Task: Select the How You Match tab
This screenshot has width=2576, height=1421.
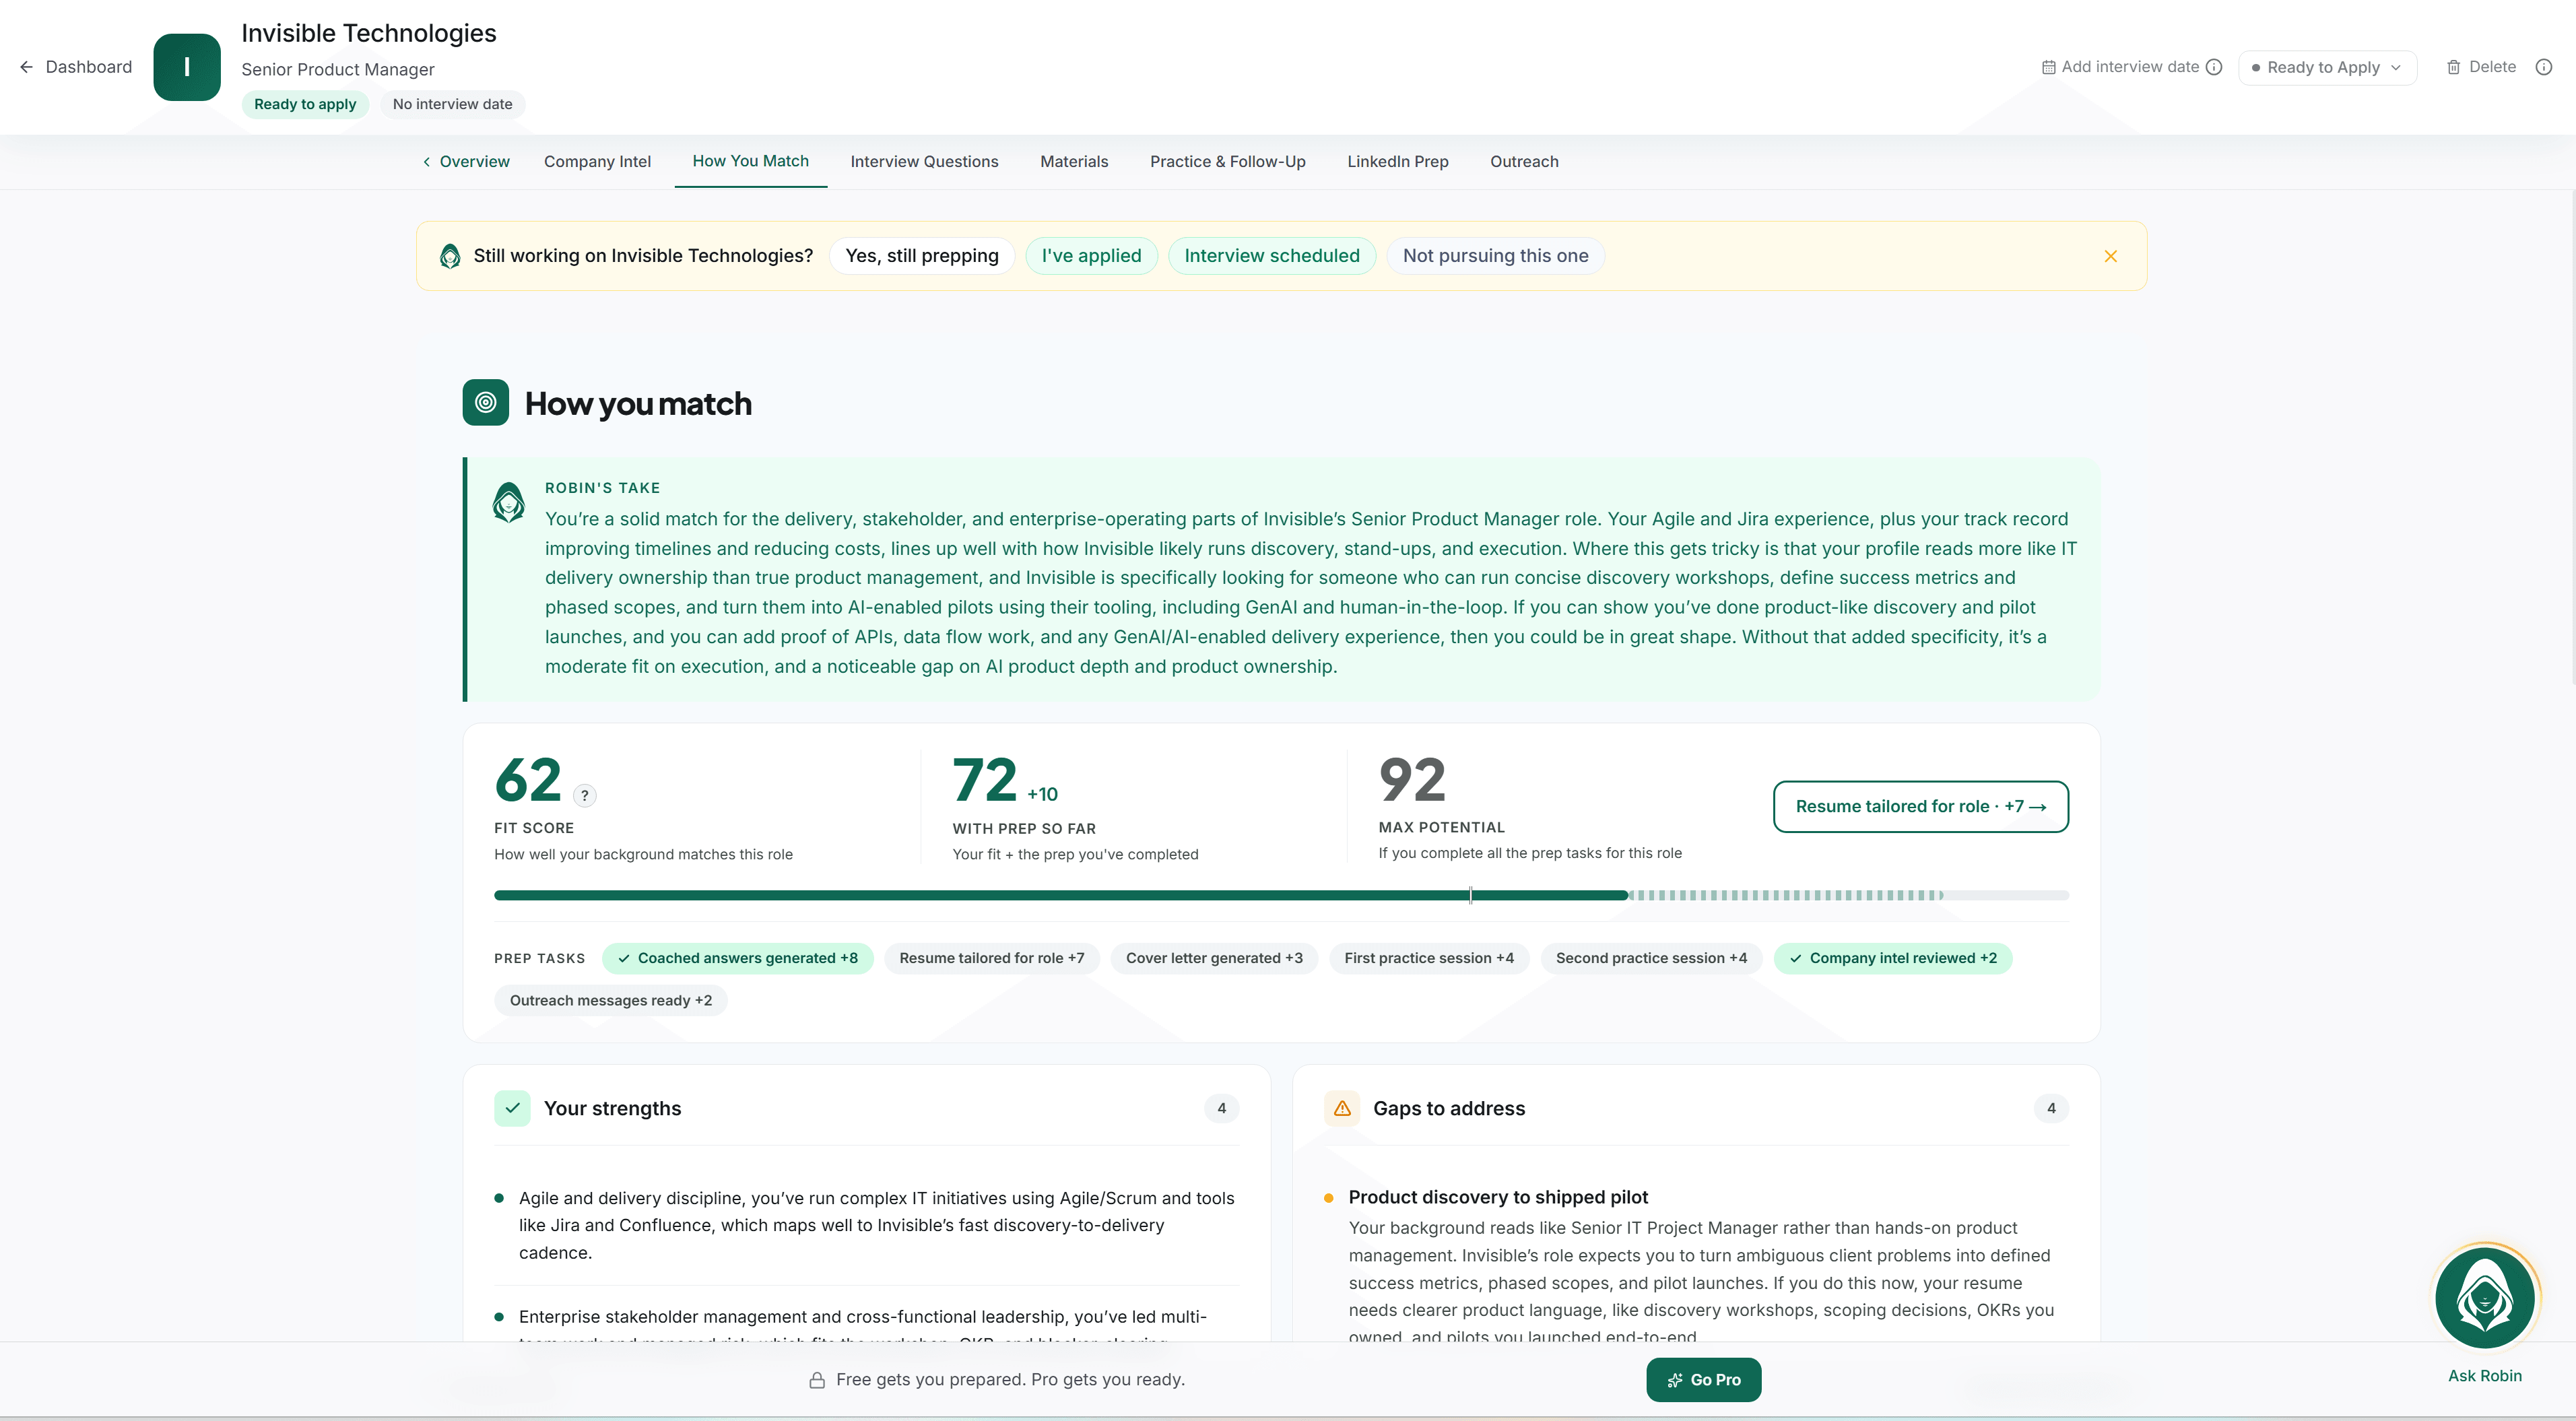Action: click(750, 161)
